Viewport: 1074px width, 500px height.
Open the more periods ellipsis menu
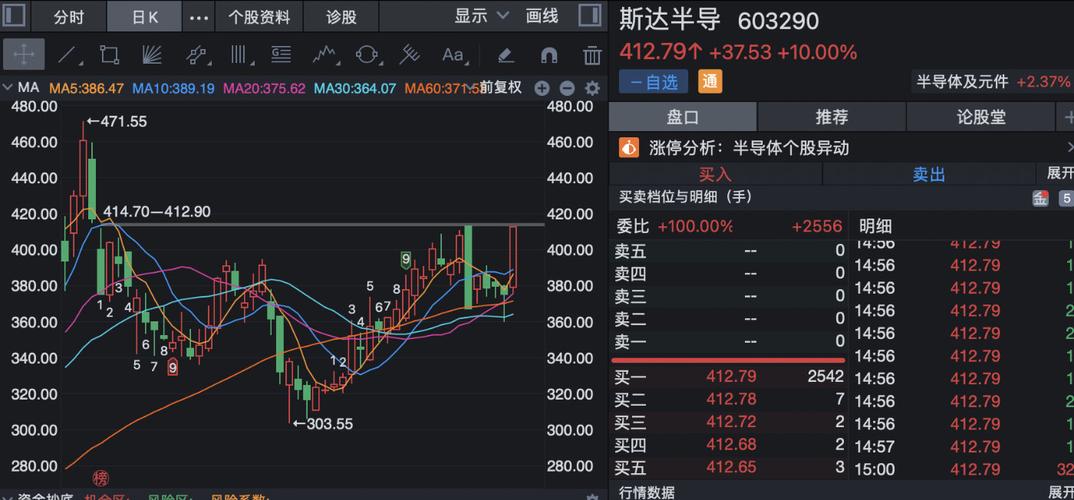tap(199, 17)
